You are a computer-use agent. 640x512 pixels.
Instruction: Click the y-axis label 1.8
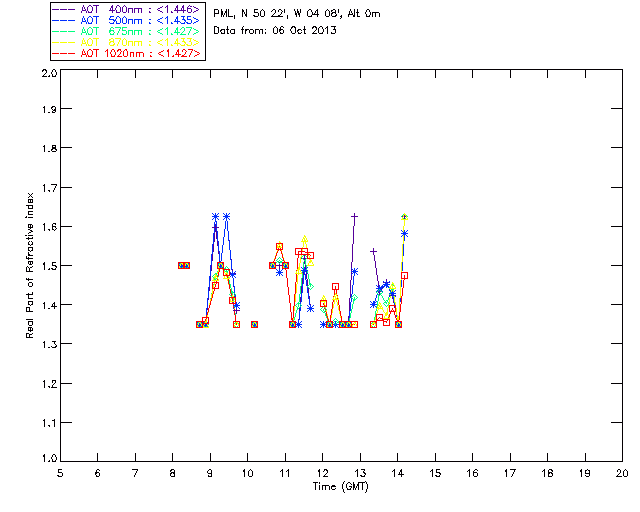[x=49, y=148]
